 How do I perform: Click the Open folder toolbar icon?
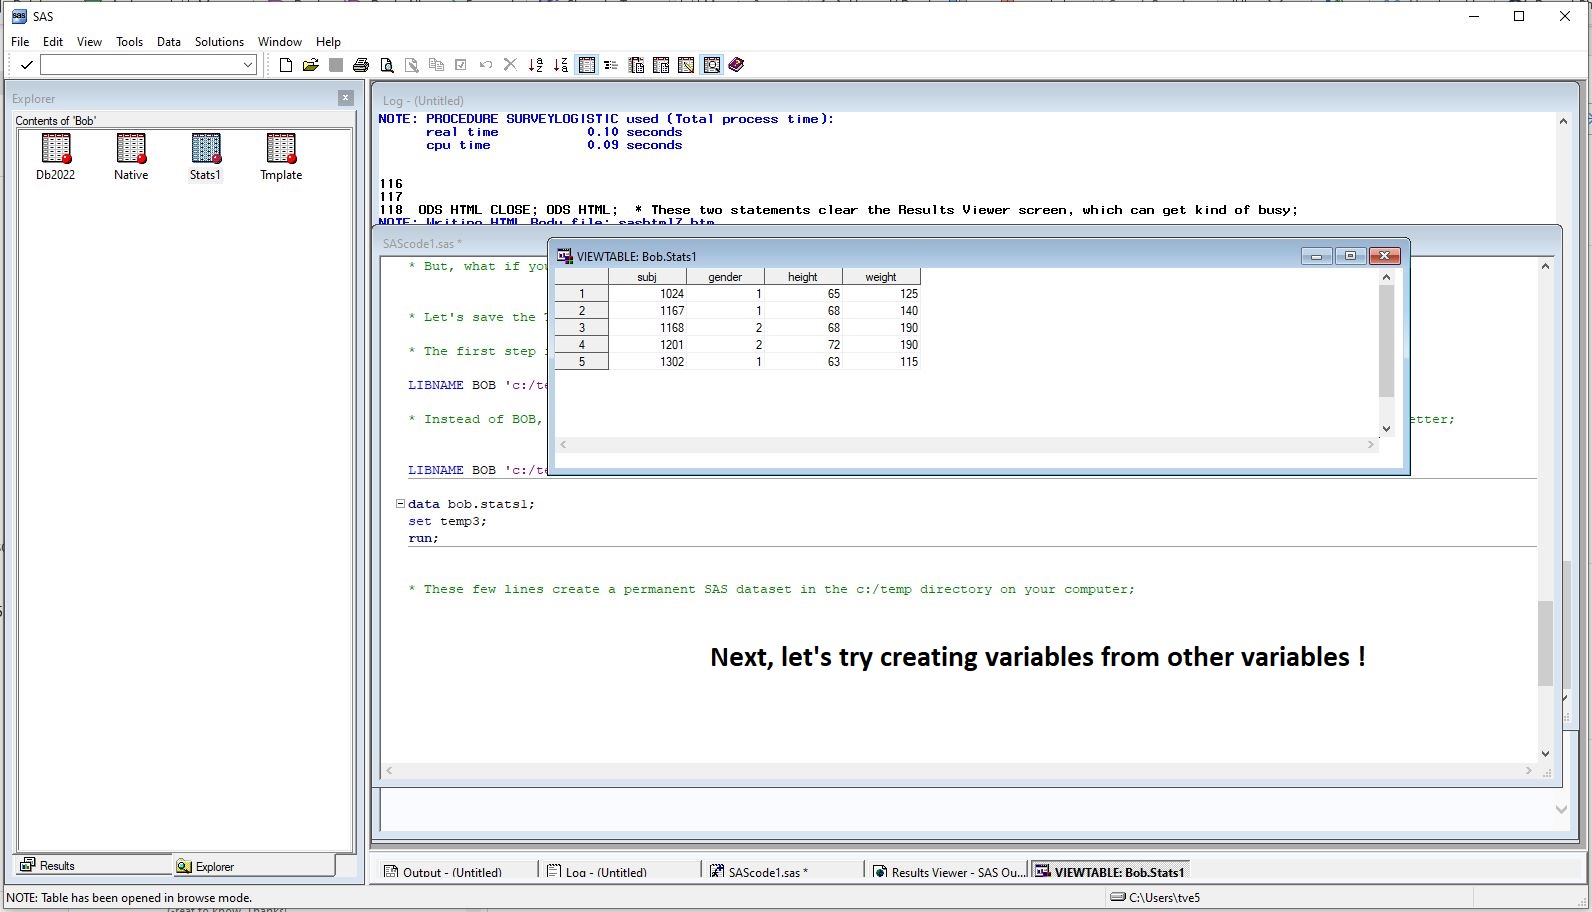(310, 65)
